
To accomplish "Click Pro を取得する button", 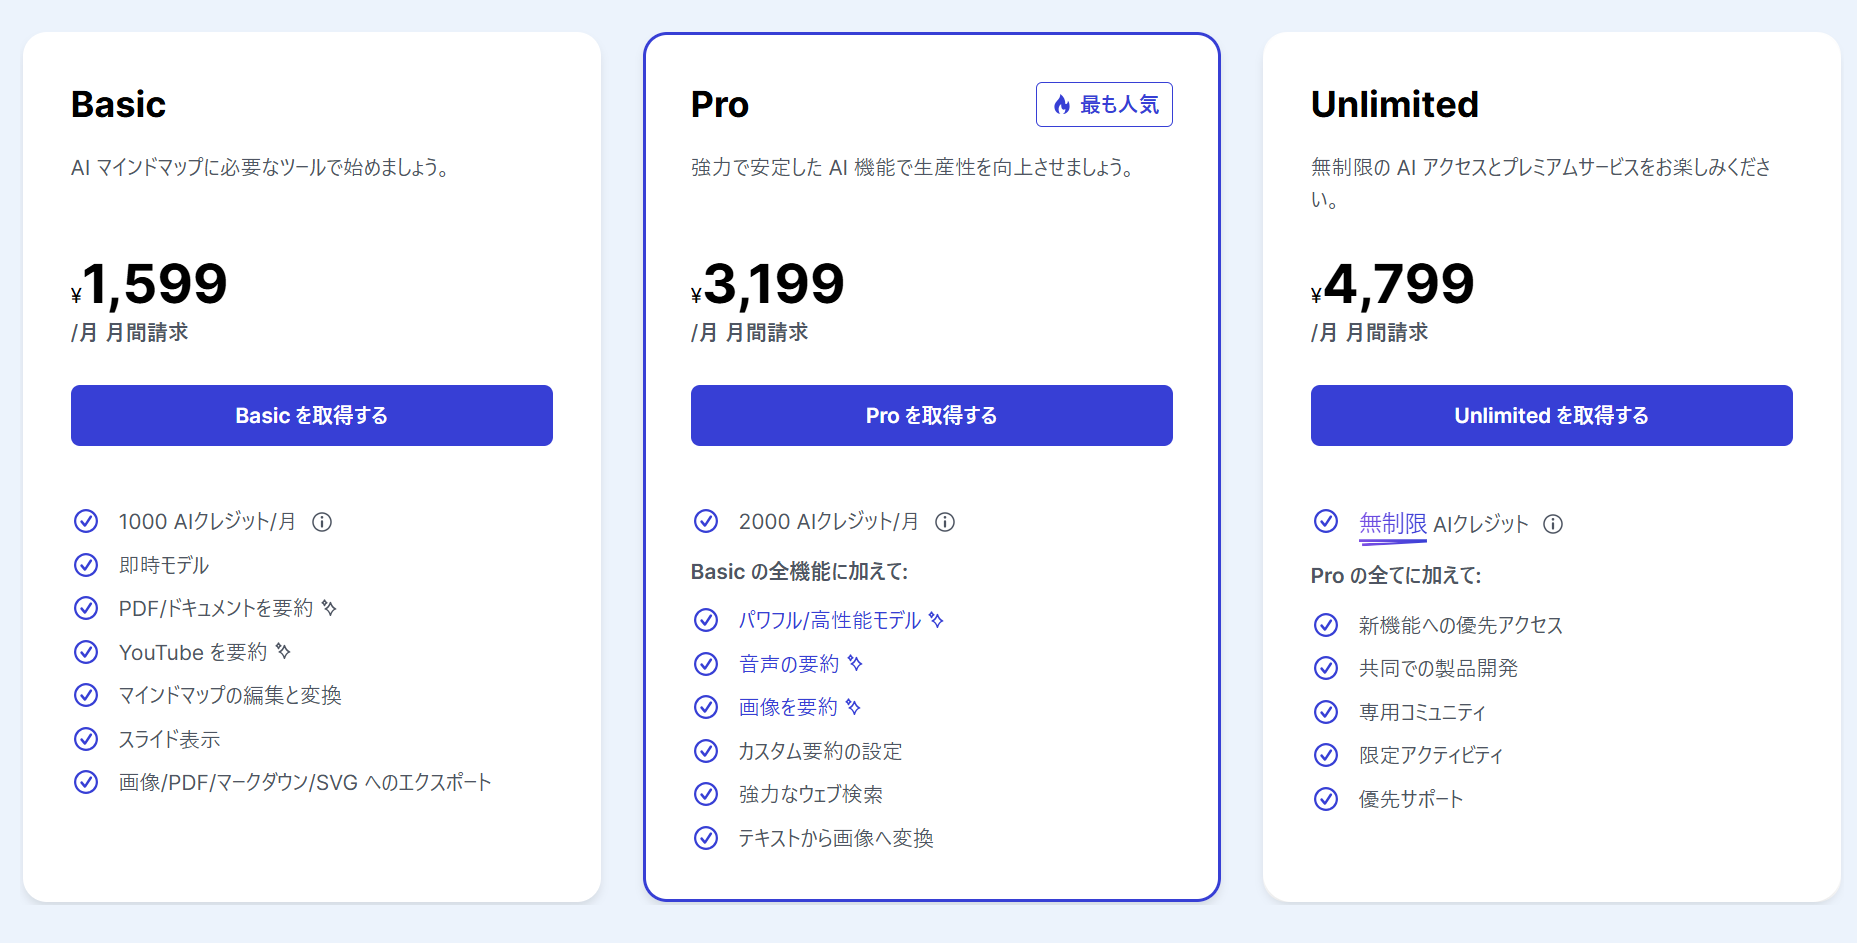I will [932, 415].
